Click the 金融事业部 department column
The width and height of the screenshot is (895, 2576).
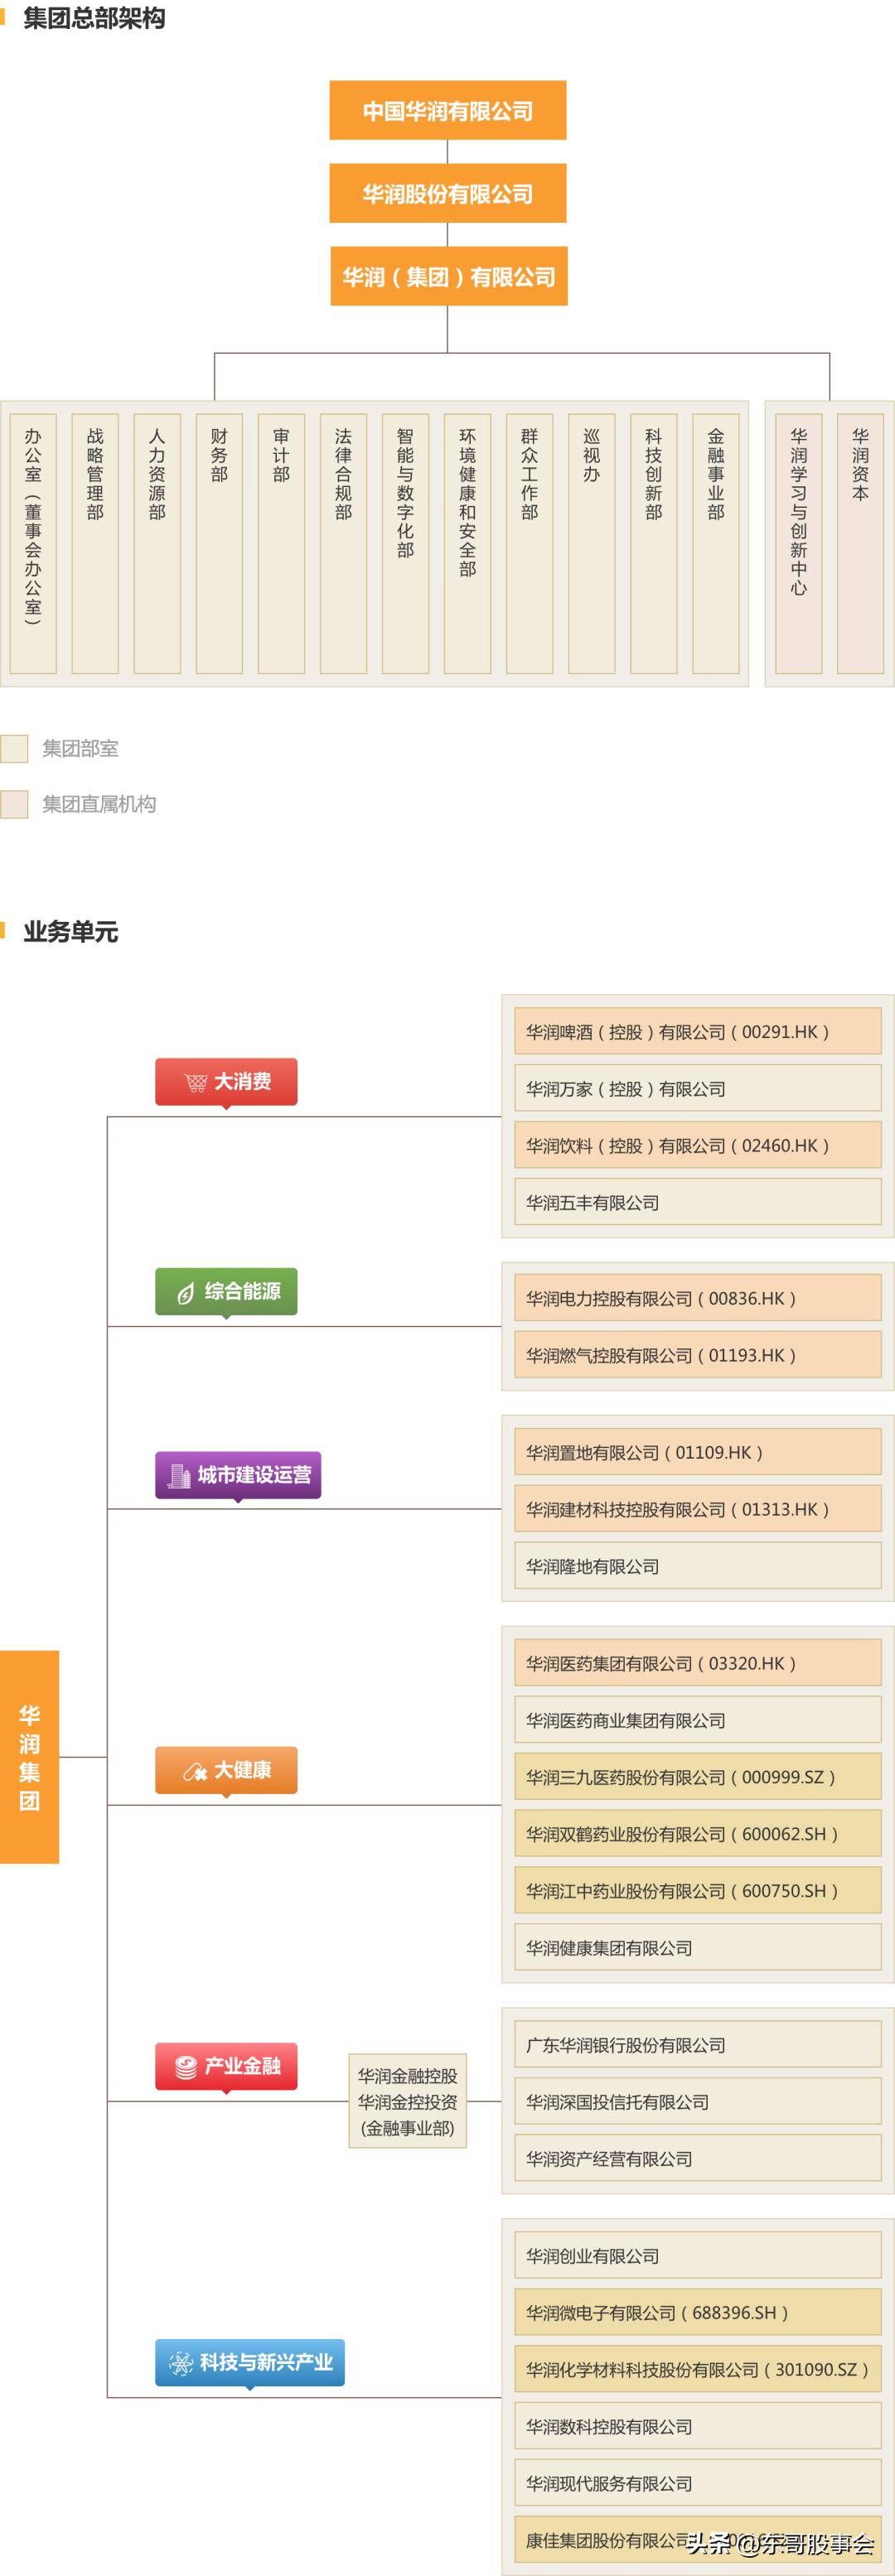pyautogui.click(x=715, y=544)
